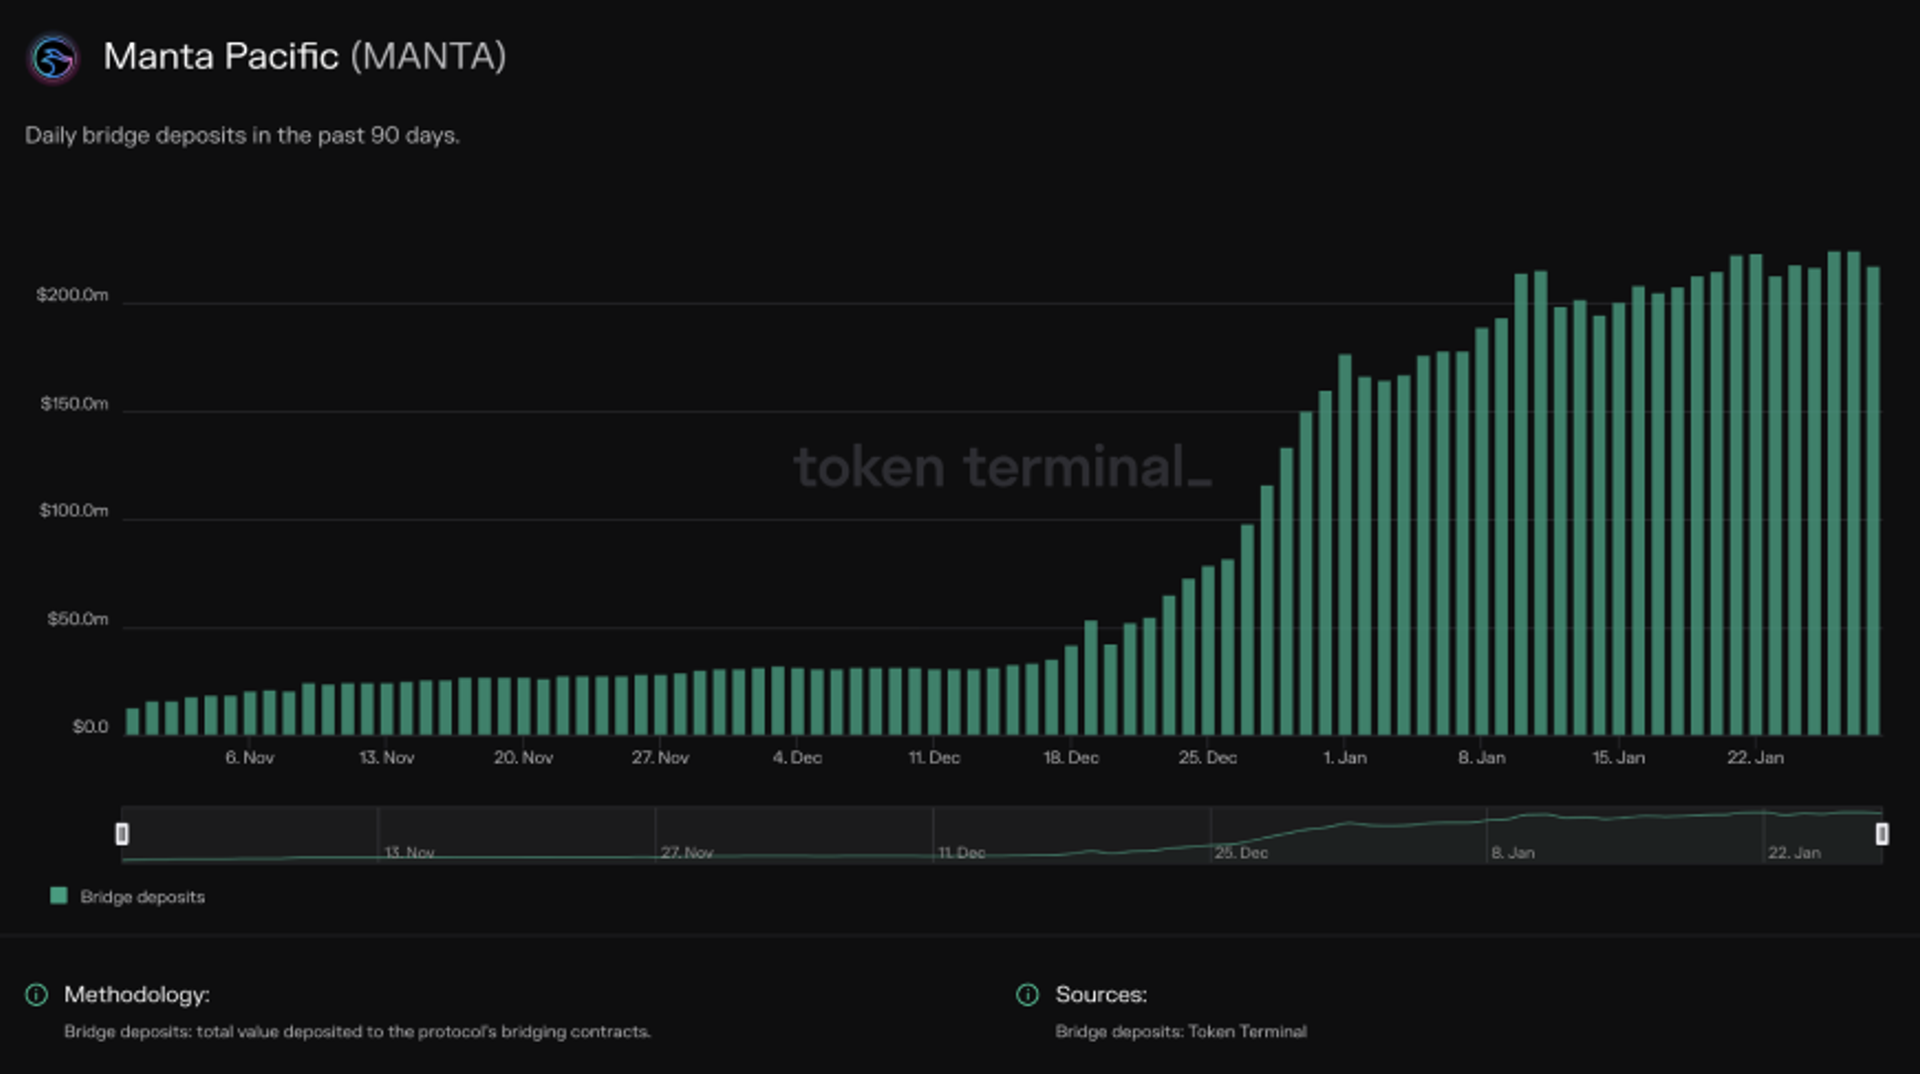Click the 22. Jan label in range navigator

pyautogui.click(x=1794, y=852)
